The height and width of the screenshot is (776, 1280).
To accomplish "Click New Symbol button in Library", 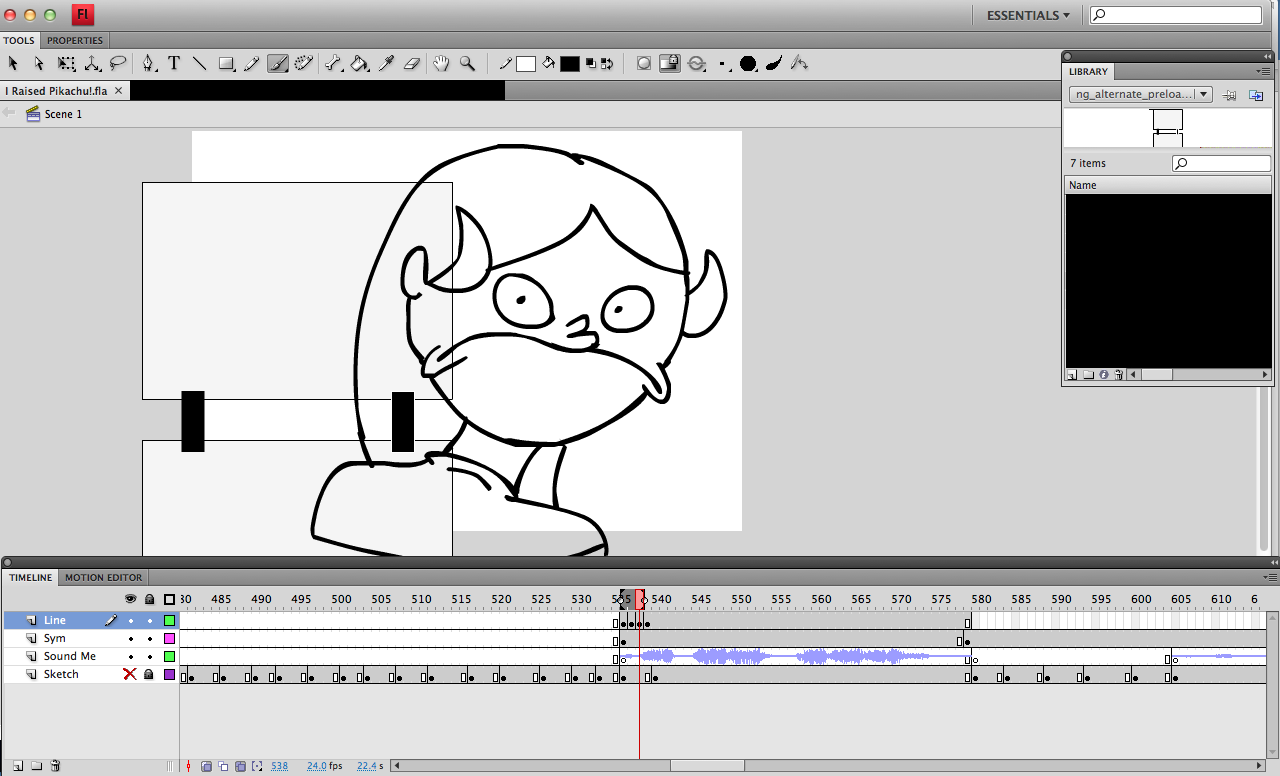I will [1072, 375].
